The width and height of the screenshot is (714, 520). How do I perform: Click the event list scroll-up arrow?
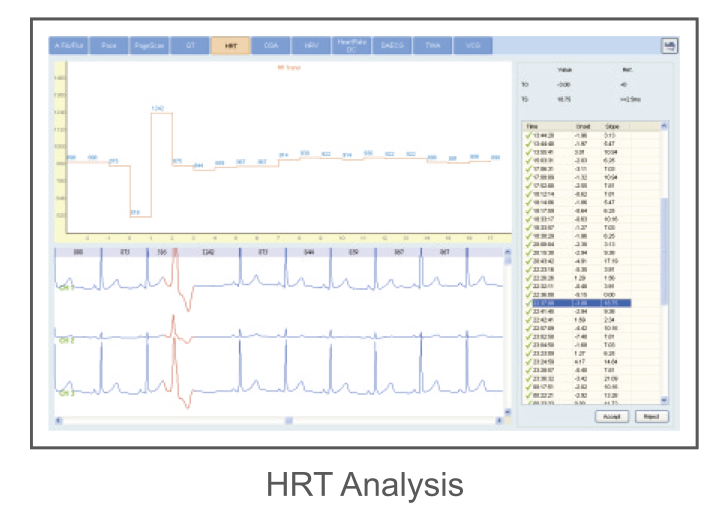663,127
